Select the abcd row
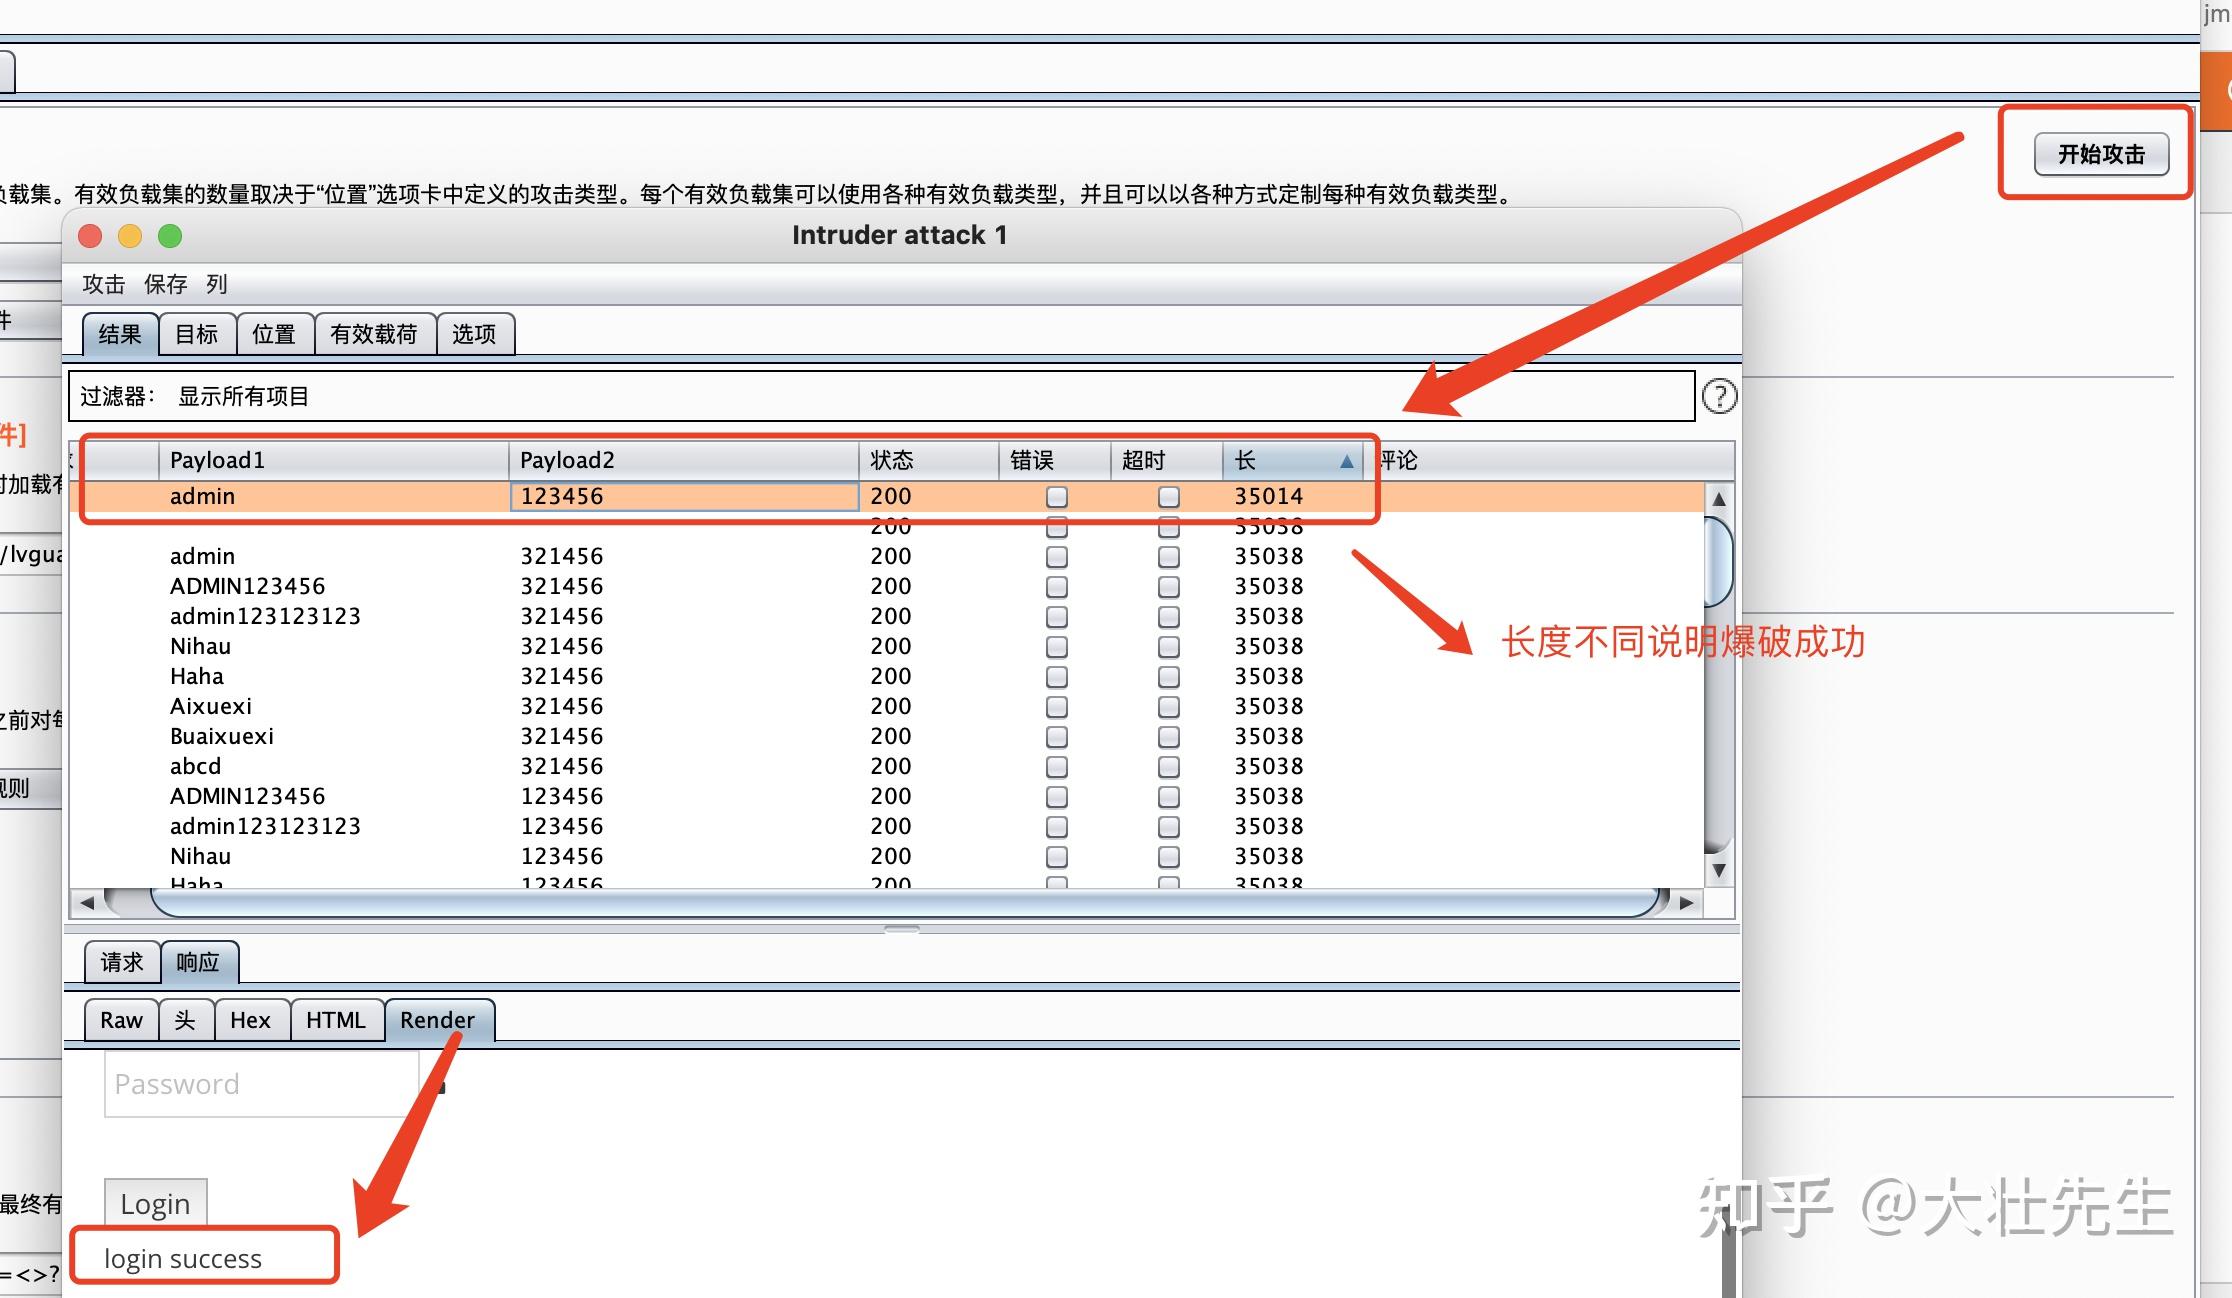Screen dimensions: 2232x1298 [886, 767]
